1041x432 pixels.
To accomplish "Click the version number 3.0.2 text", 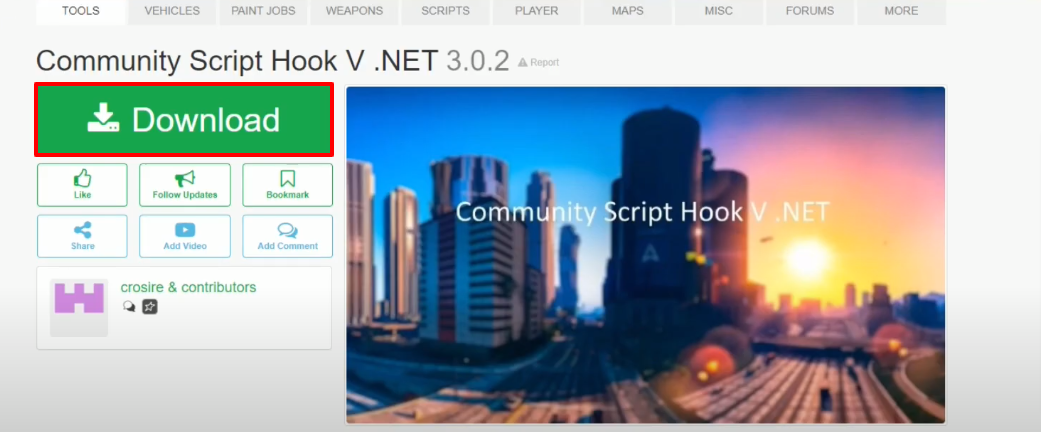I will click(478, 61).
